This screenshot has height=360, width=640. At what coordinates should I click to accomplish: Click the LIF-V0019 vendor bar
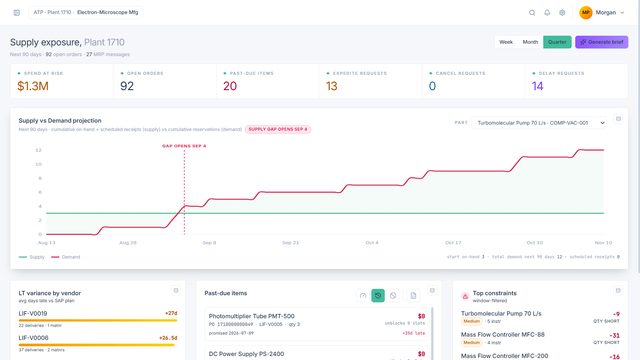[x=98, y=321]
